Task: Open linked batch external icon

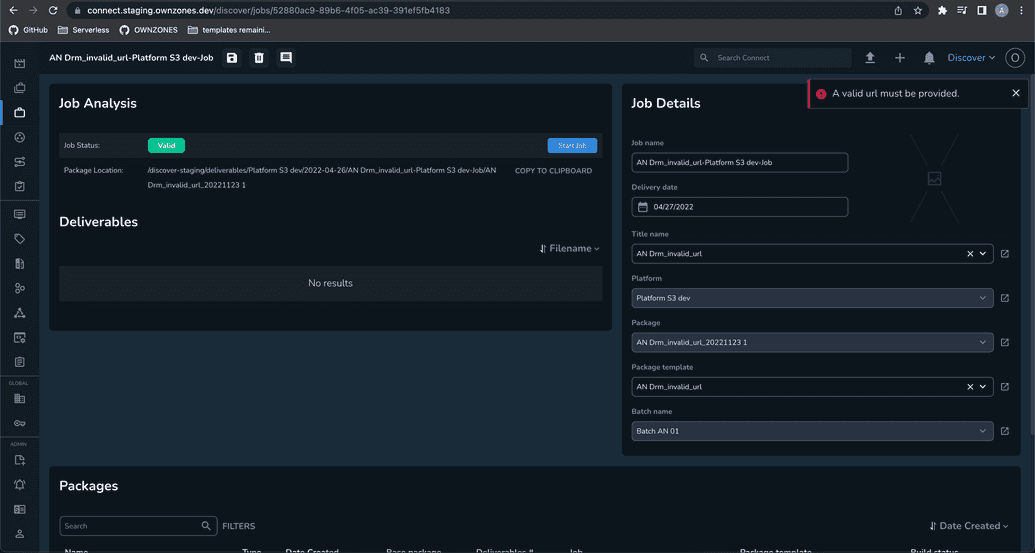Action: (1005, 431)
